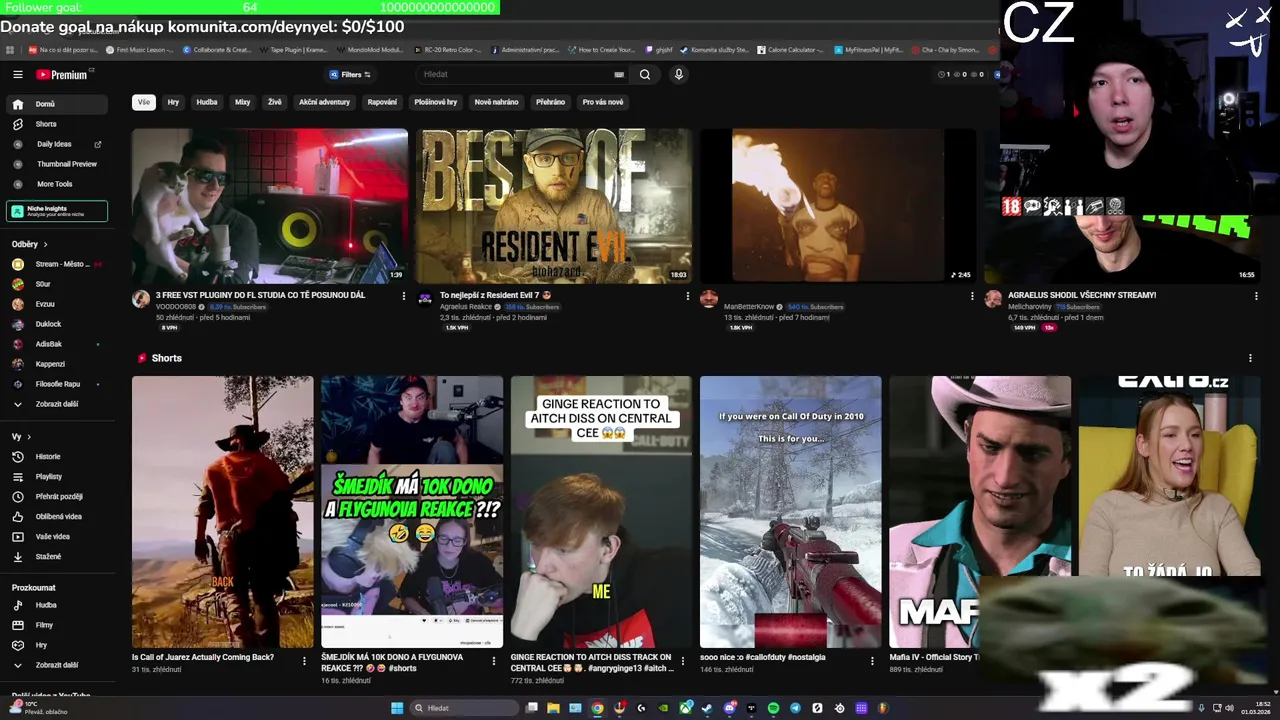The image size is (1280, 720).
Task: Open the Duklock subscription channel
Action: pos(57,324)
